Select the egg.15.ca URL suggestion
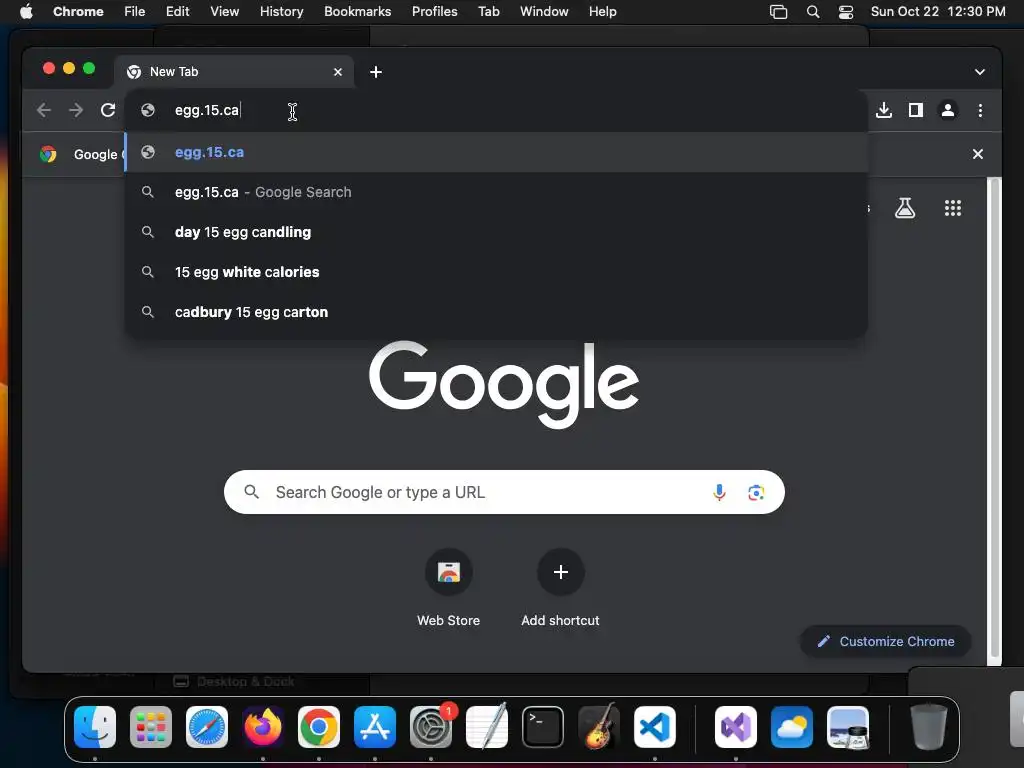This screenshot has height=768, width=1024. 496,152
